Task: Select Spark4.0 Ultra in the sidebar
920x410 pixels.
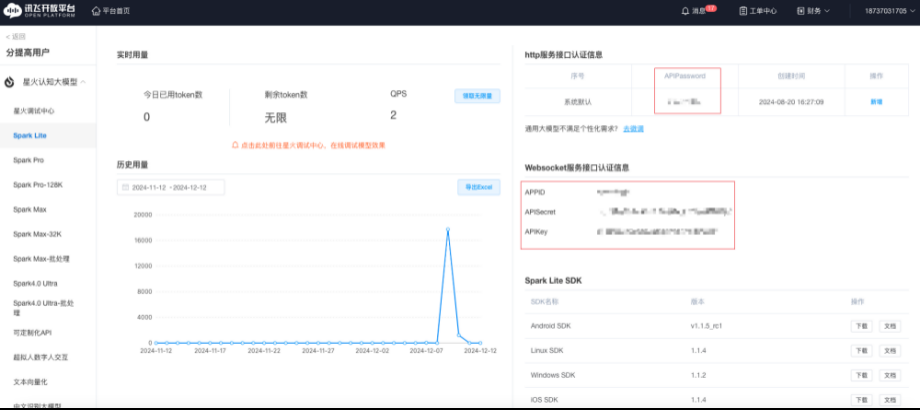Action: (35, 283)
